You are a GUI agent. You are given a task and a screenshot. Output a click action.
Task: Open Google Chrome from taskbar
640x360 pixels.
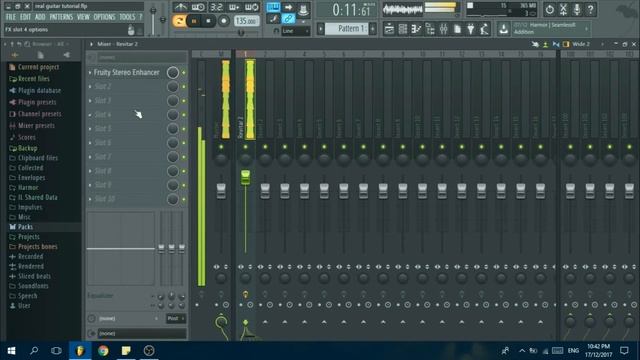103,351
